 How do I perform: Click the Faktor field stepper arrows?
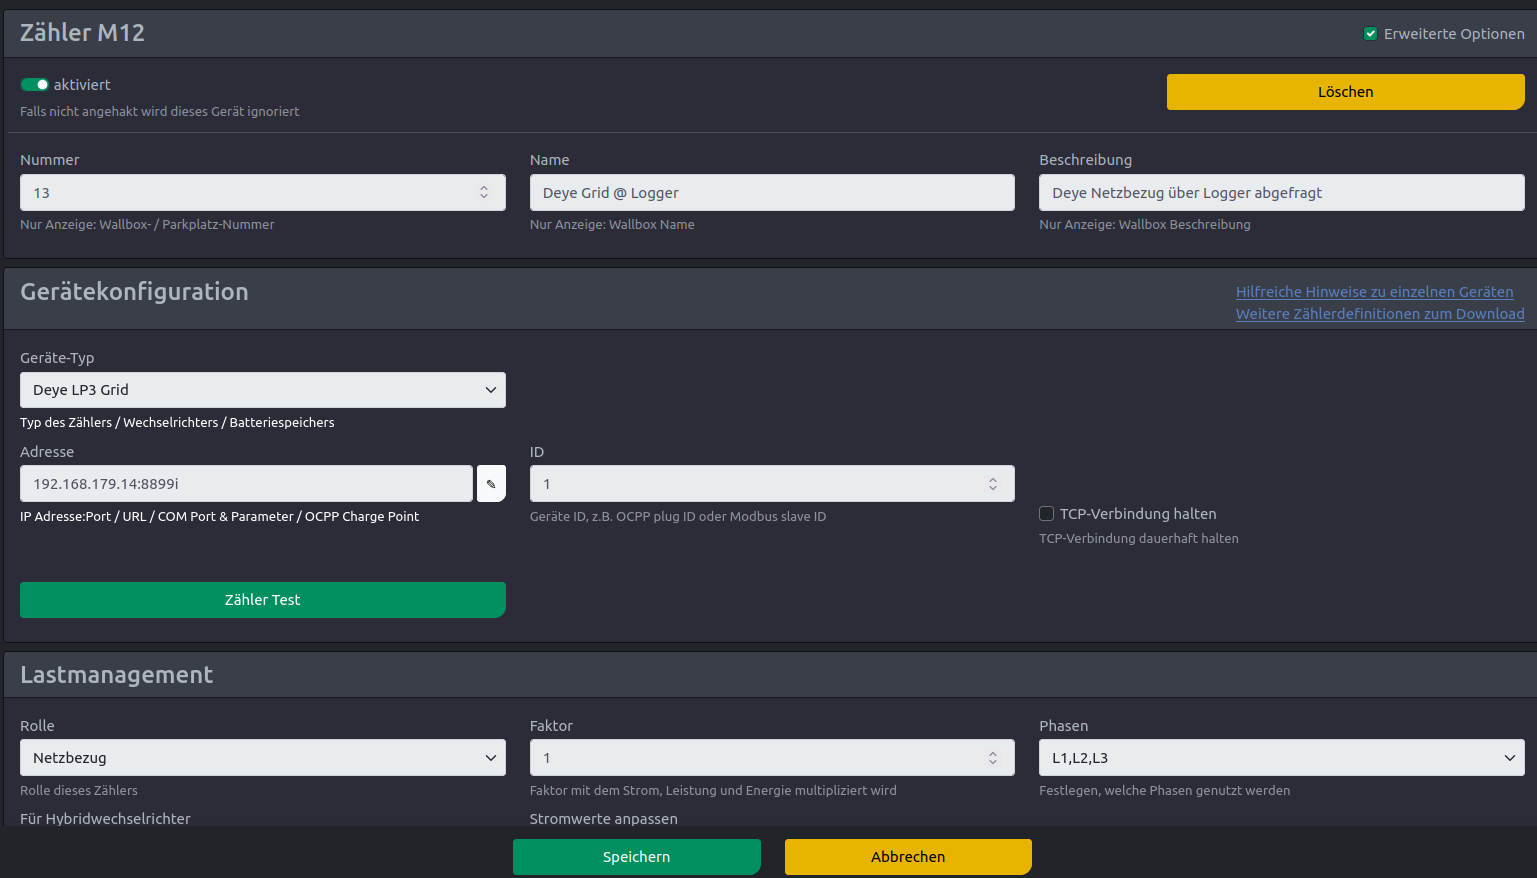[993, 758]
